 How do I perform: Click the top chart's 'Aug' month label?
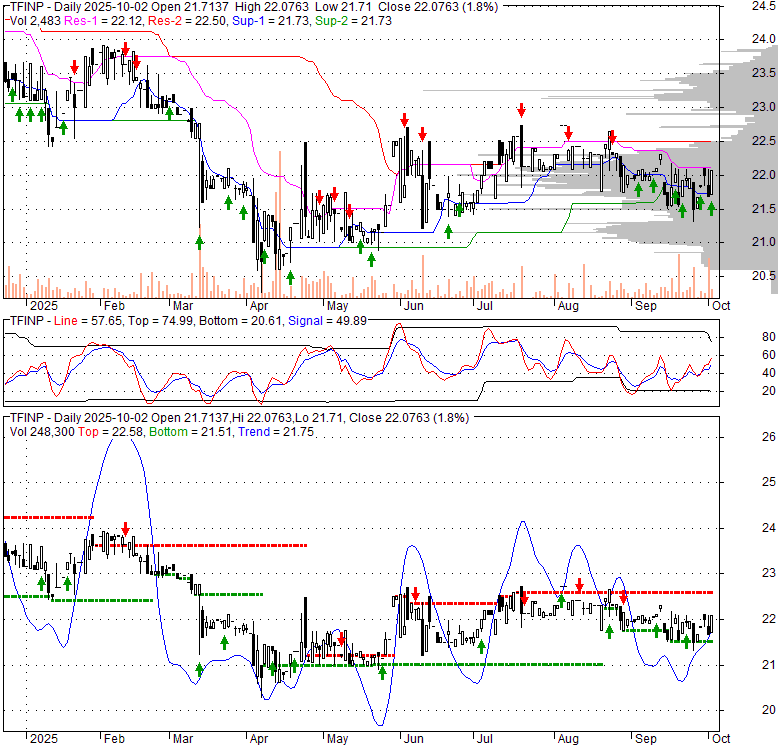pos(568,306)
